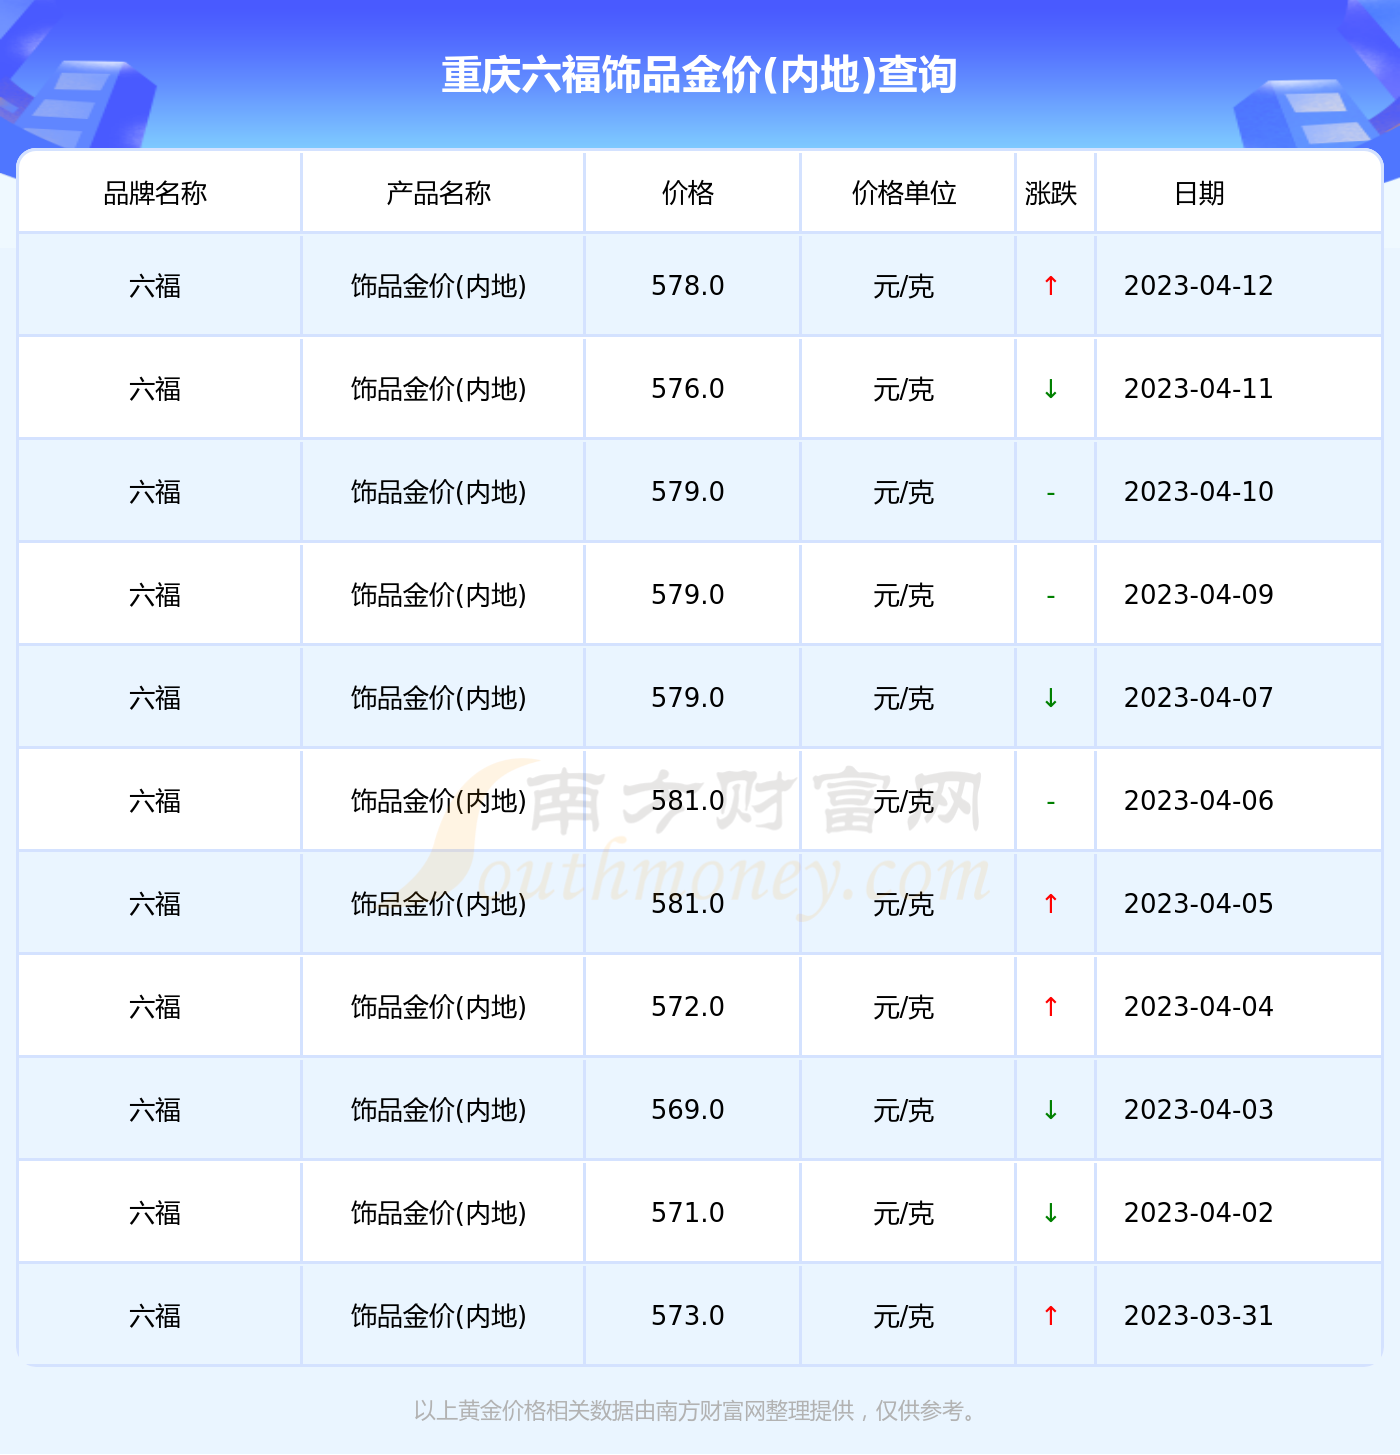Click the red up arrow for 2023-03-31
Viewport: 1400px width, 1455px height.
tap(1050, 1316)
